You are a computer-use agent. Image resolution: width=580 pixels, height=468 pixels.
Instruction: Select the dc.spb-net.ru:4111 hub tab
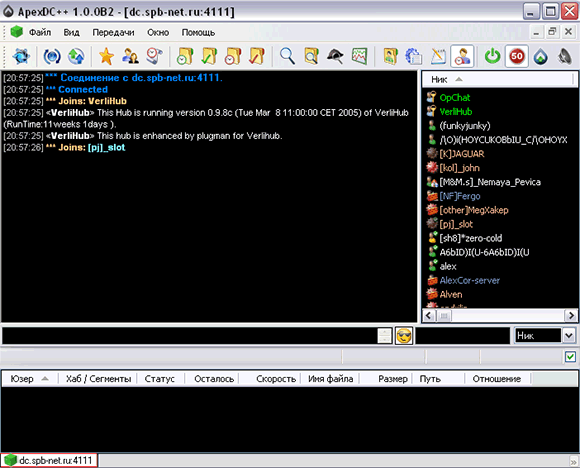pyautogui.click(x=49, y=460)
